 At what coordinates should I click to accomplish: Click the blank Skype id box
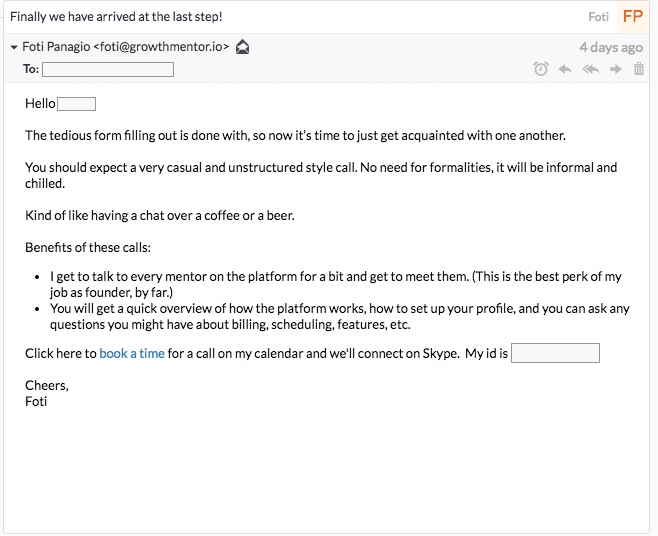pyautogui.click(x=555, y=353)
